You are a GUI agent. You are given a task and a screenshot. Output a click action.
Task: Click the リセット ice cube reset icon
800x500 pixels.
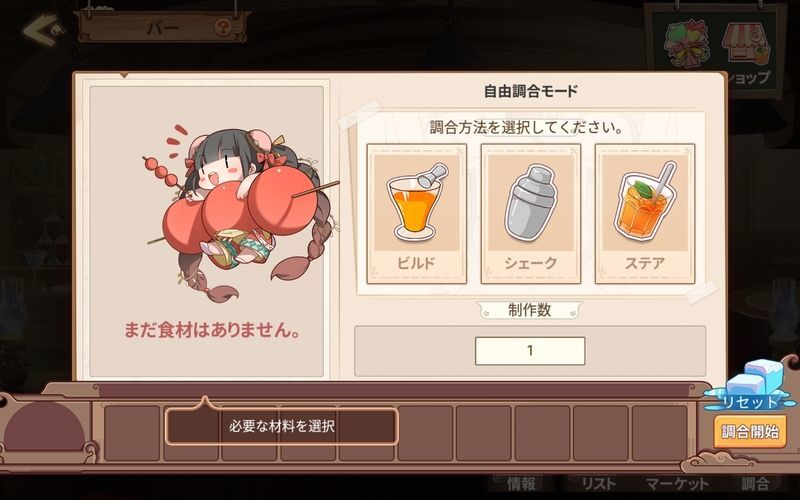coord(749,385)
